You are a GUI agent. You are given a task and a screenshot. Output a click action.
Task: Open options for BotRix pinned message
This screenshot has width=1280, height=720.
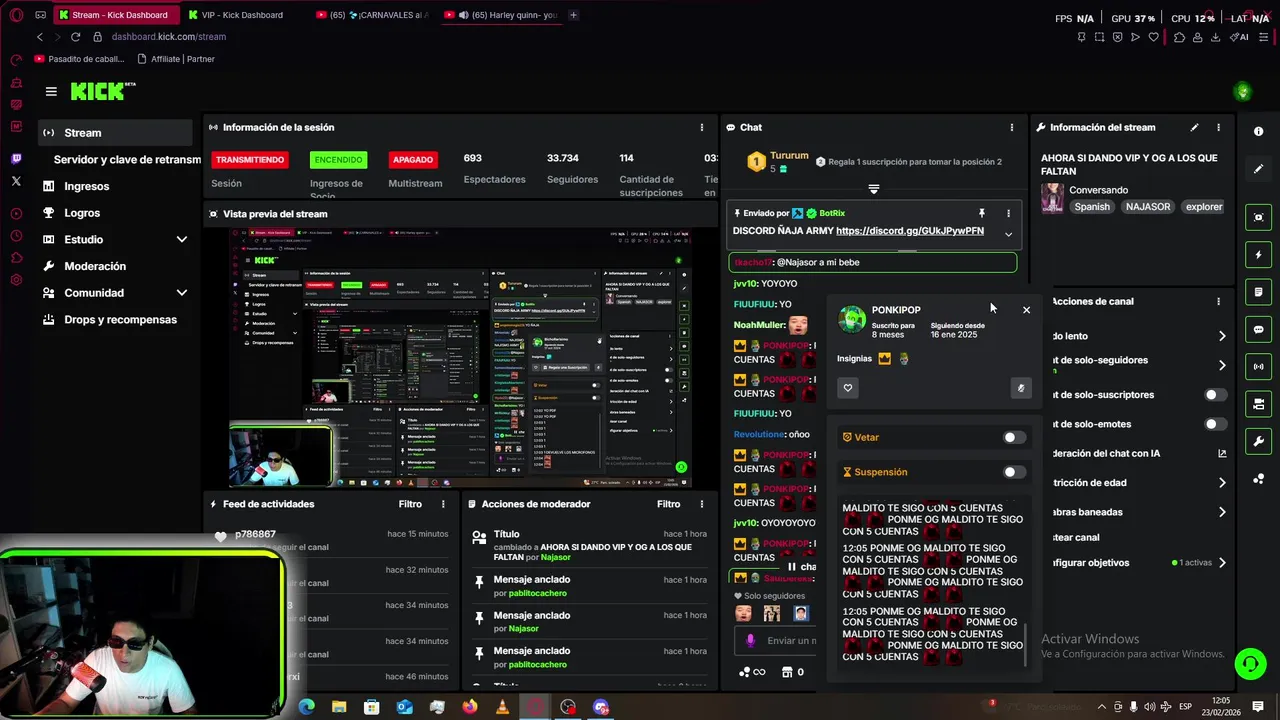(1008, 213)
